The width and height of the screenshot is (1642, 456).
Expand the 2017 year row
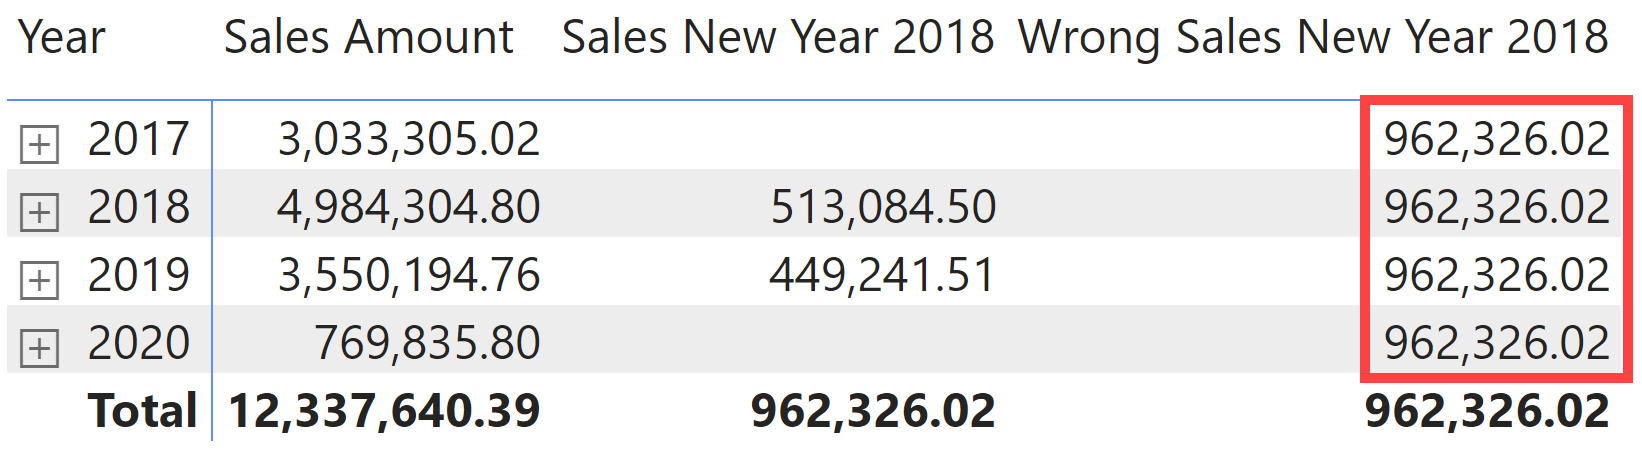coord(39,145)
